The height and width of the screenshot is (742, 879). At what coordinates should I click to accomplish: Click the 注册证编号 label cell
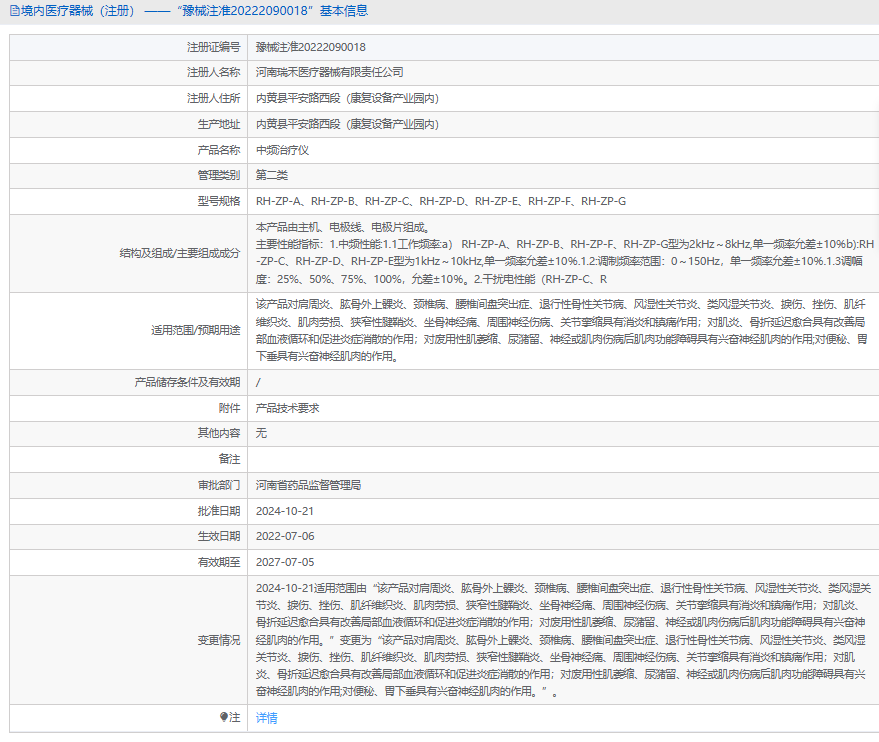(214, 47)
